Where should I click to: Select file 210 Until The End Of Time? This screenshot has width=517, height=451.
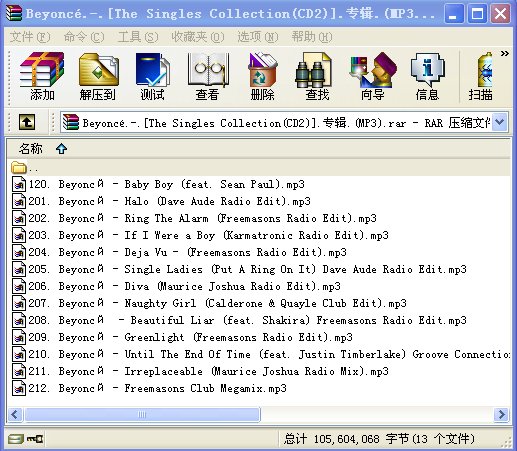[x=260, y=354]
